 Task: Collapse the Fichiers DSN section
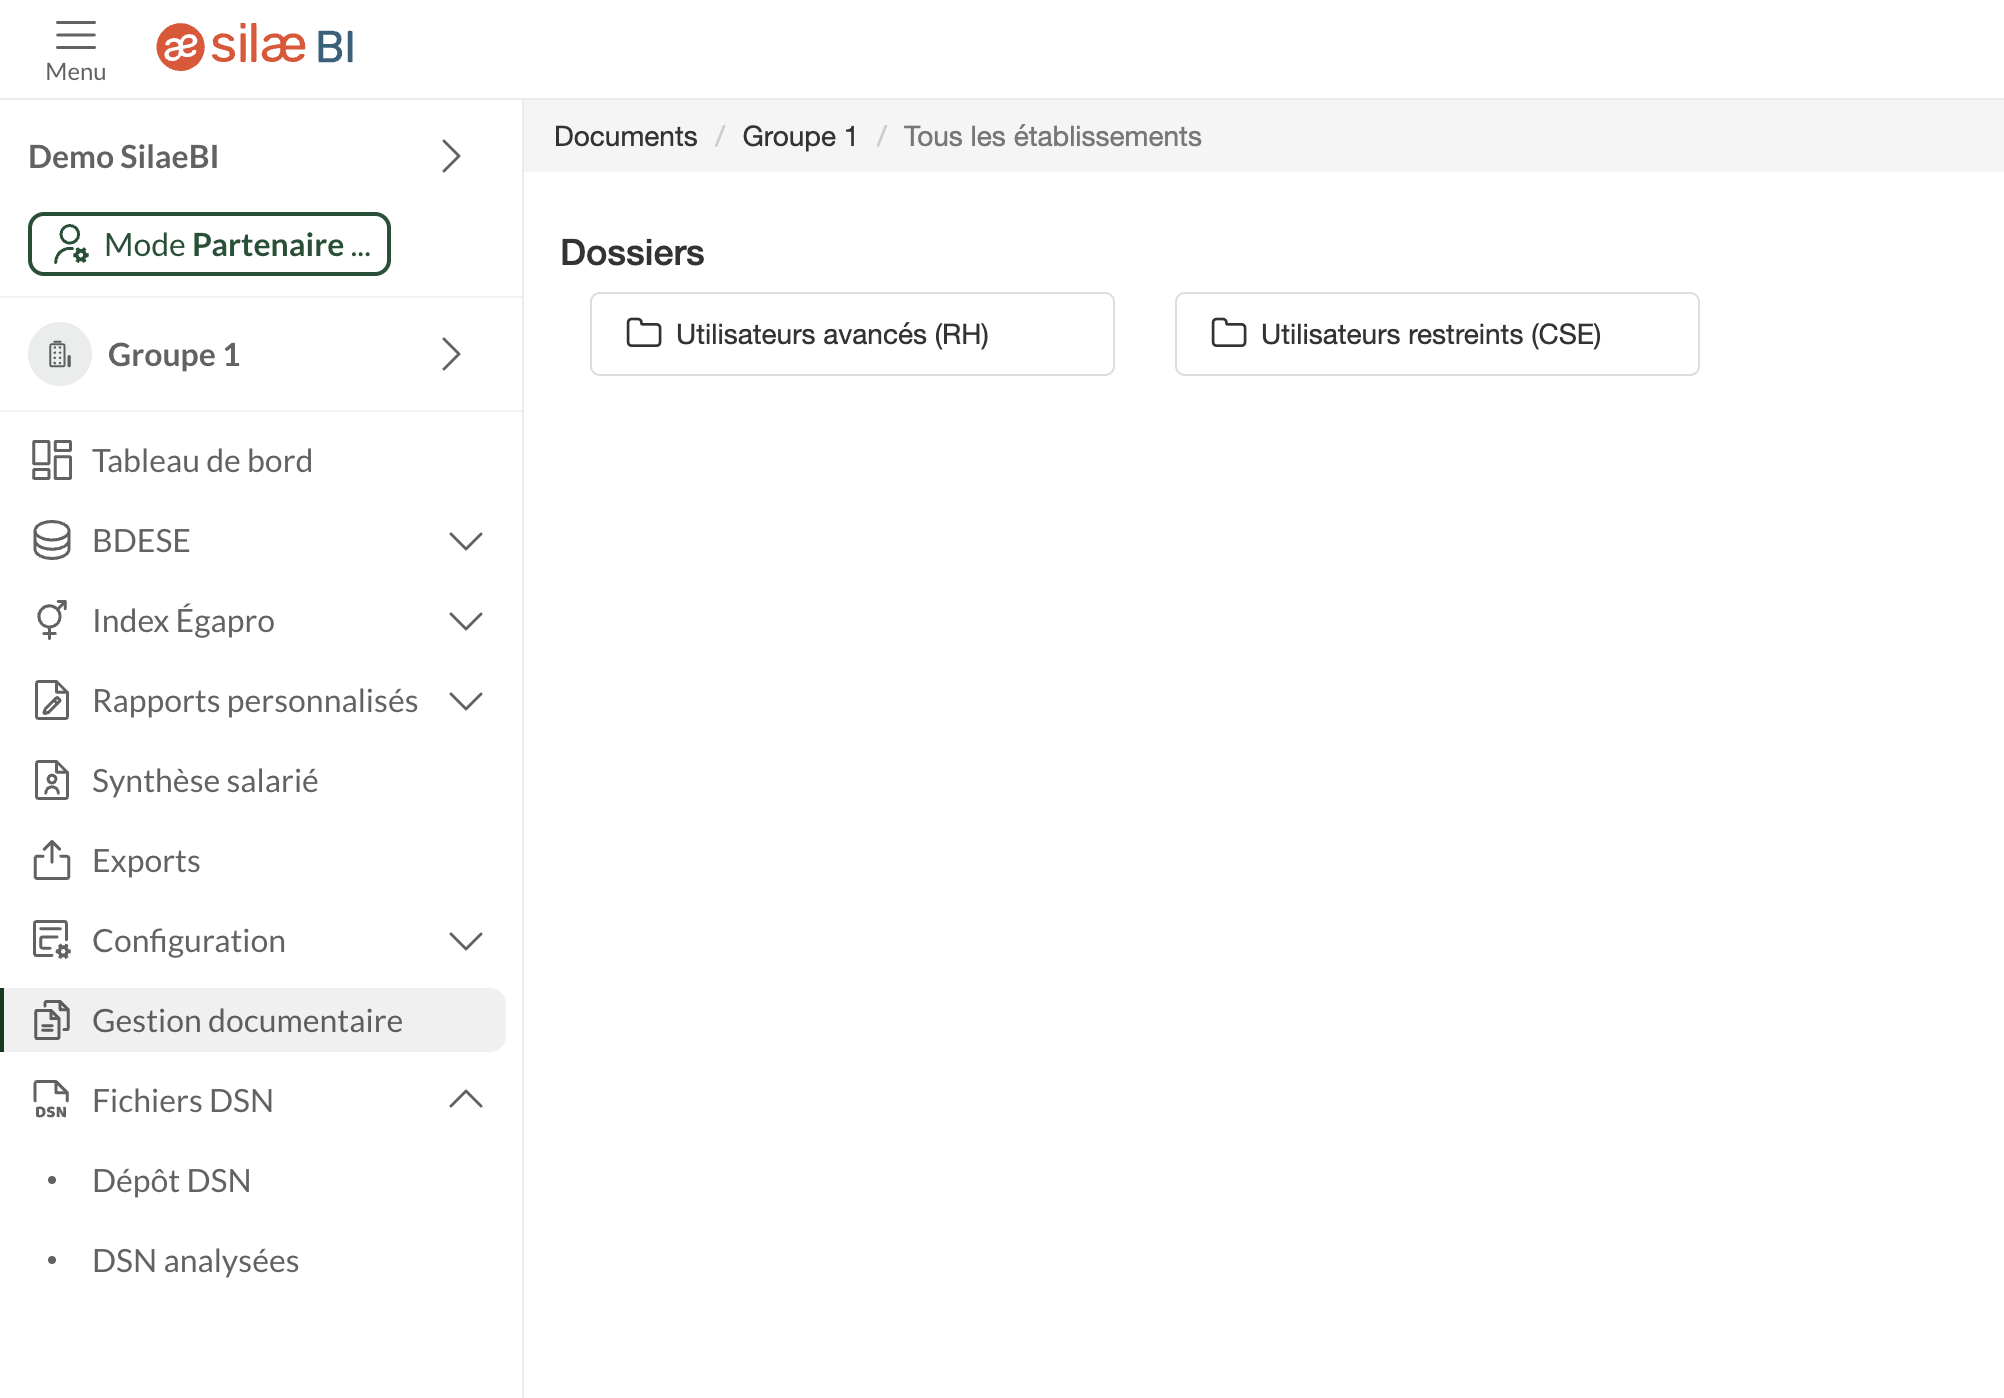coord(466,1101)
